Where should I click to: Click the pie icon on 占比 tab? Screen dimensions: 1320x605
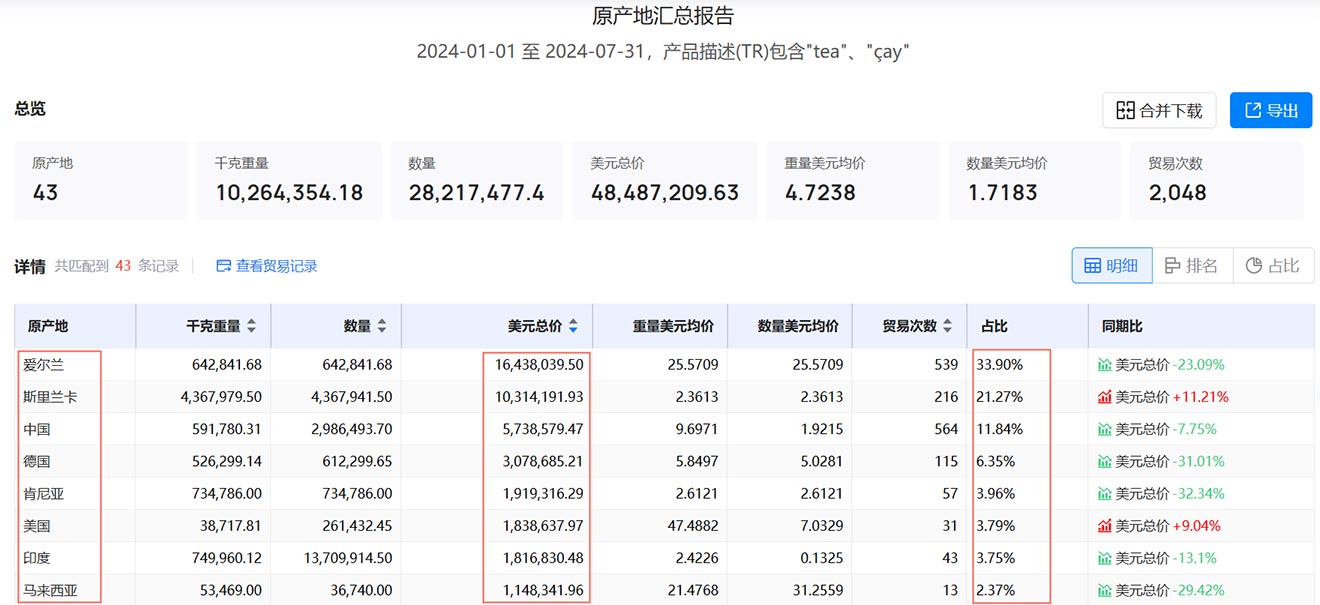1254,266
